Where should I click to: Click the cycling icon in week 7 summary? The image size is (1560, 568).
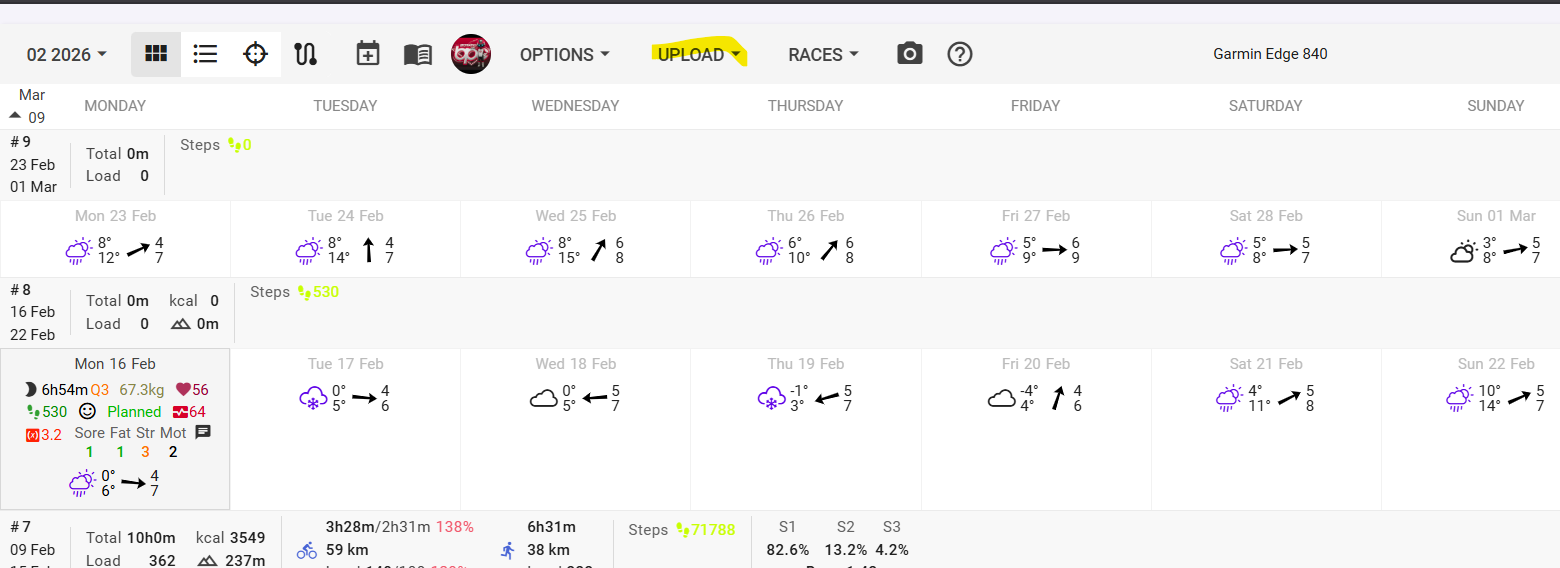coord(307,550)
